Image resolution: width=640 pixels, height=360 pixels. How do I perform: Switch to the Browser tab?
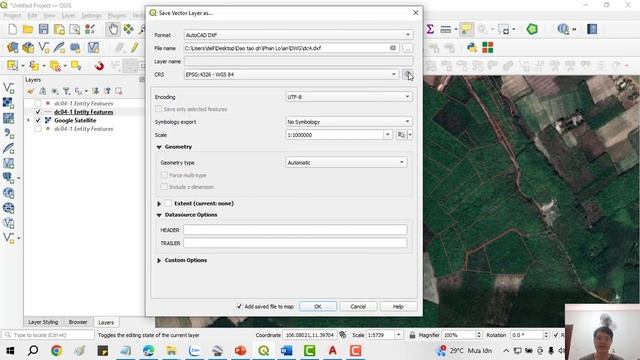click(78, 322)
